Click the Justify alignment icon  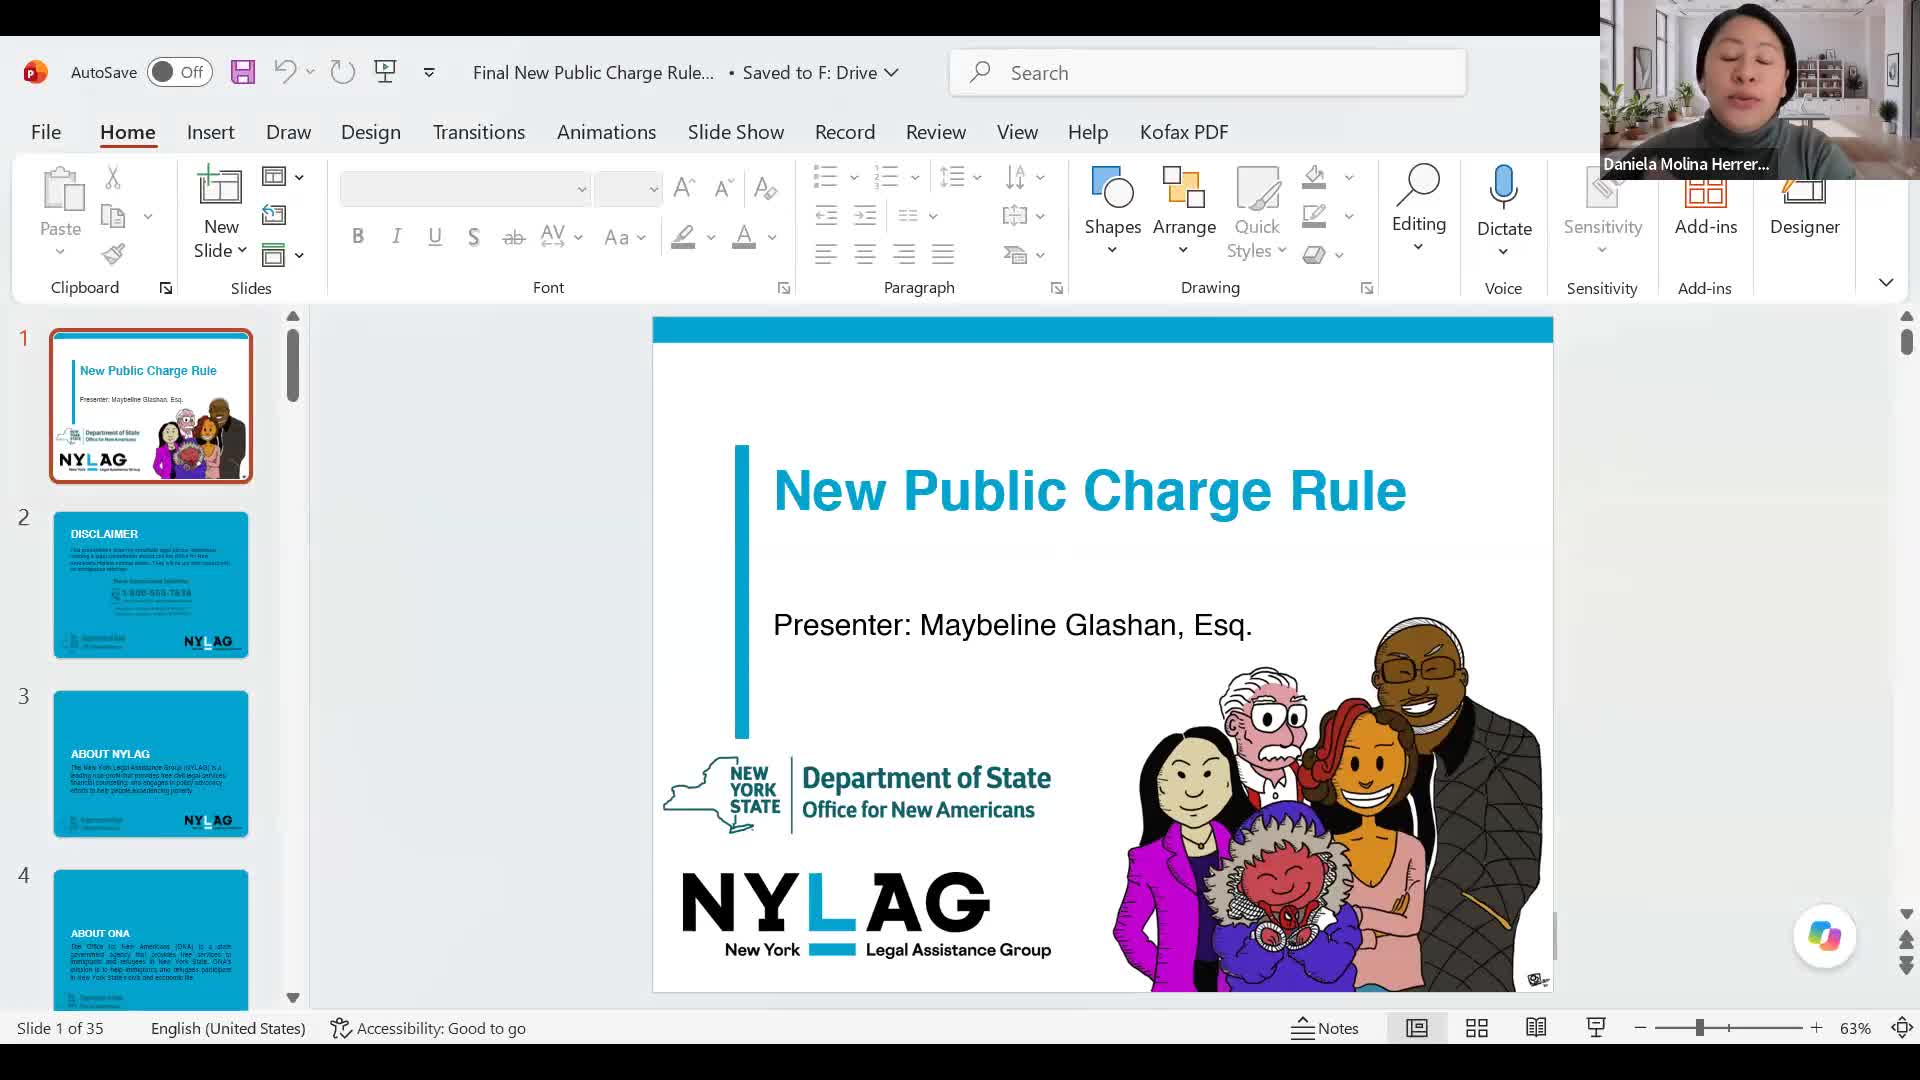point(943,254)
